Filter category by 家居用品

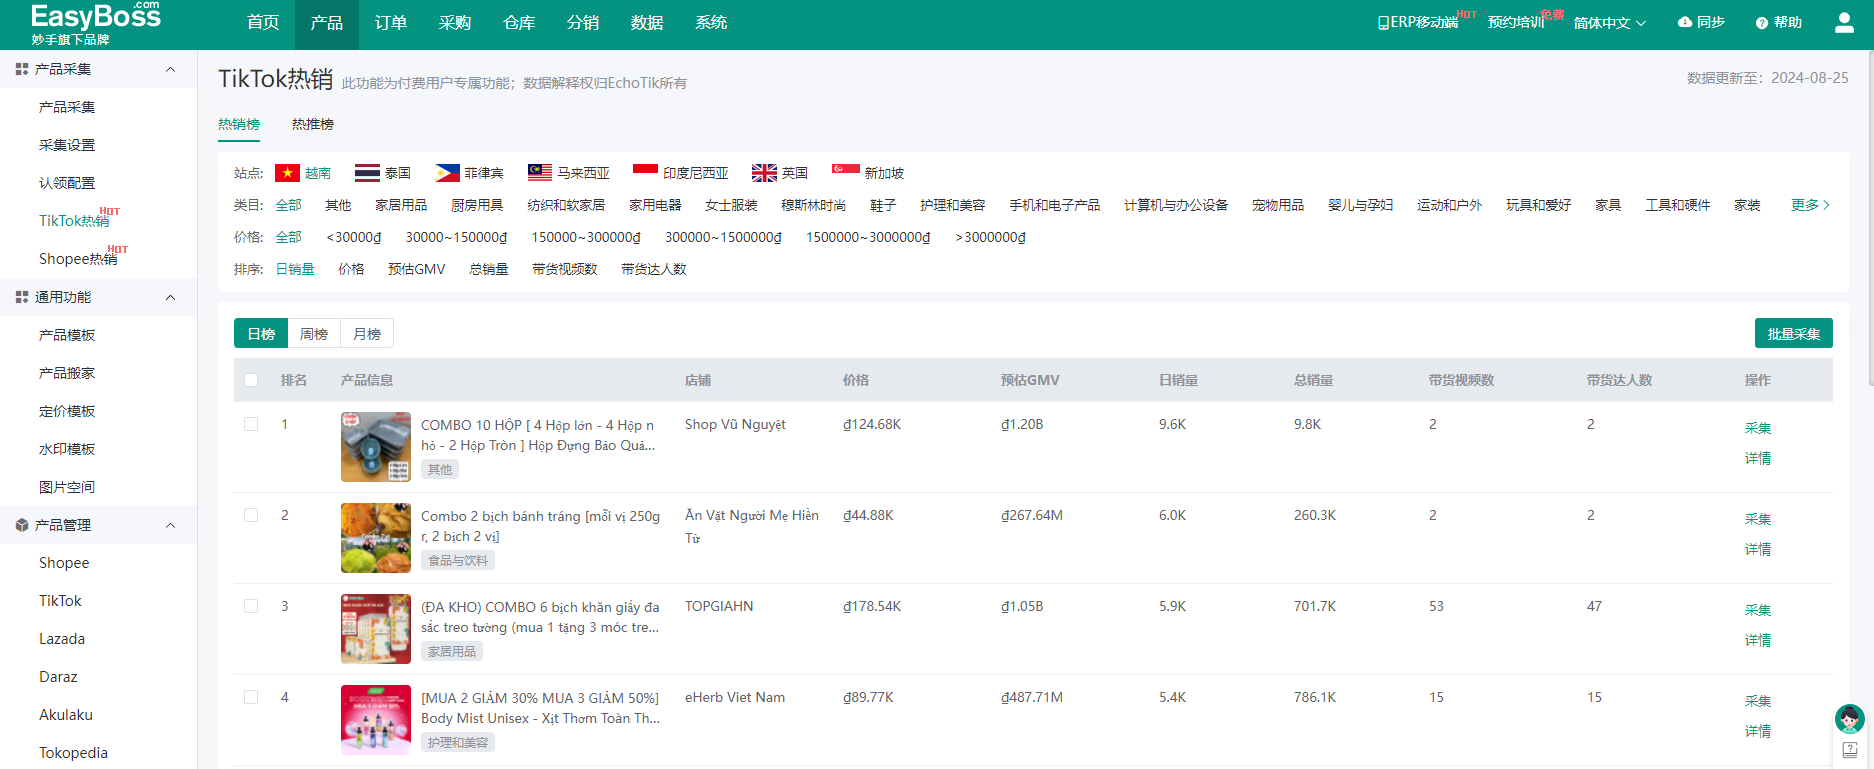pyautogui.click(x=401, y=205)
